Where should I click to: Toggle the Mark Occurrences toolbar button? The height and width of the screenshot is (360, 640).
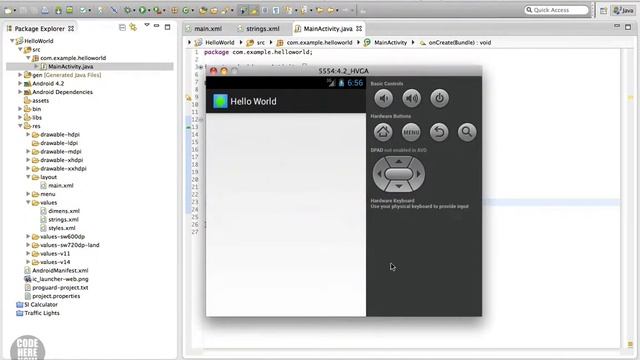click(253, 10)
